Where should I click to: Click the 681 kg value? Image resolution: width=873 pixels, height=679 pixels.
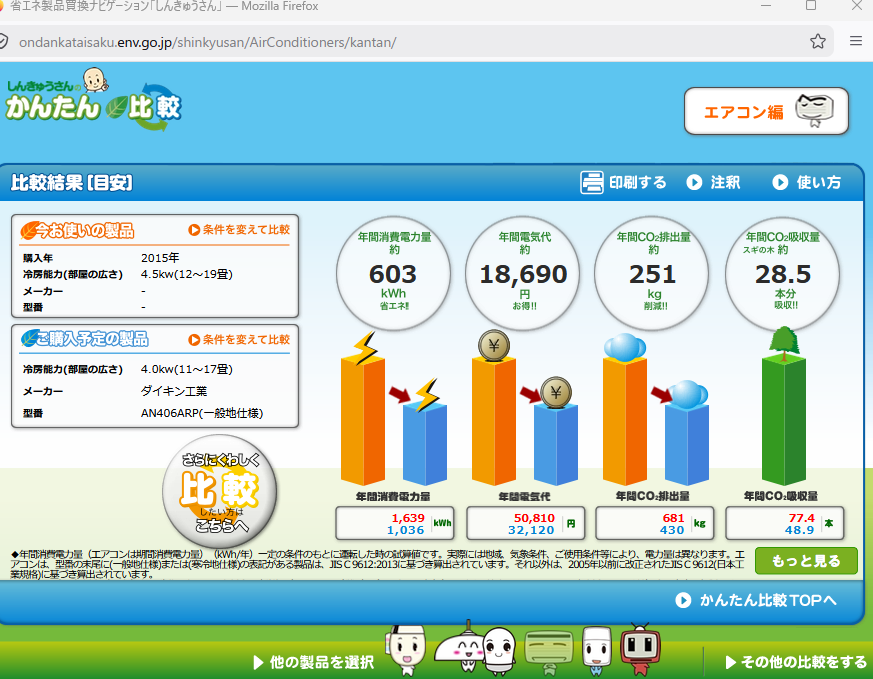pyautogui.click(x=673, y=518)
